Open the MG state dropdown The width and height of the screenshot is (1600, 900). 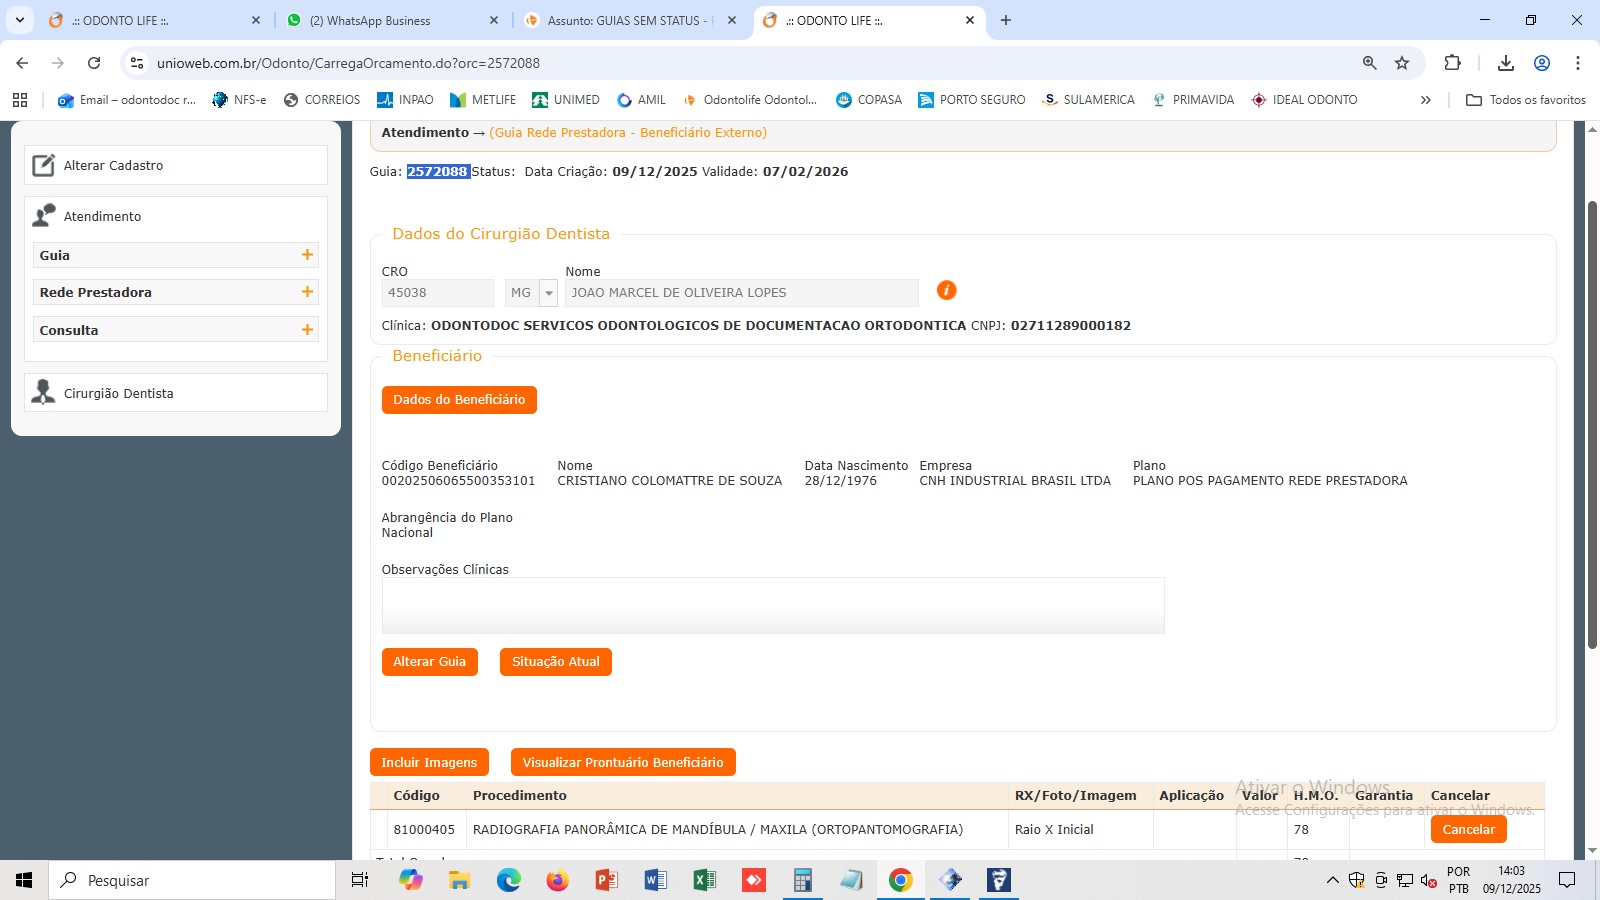click(x=548, y=293)
